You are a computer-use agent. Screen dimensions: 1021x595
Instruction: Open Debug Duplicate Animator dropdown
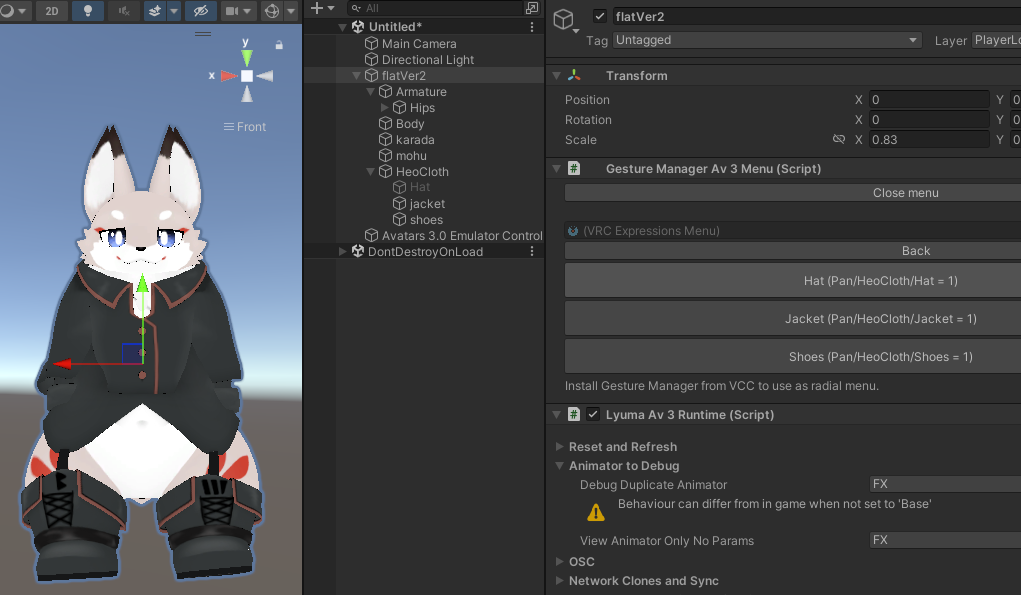[945, 484]
